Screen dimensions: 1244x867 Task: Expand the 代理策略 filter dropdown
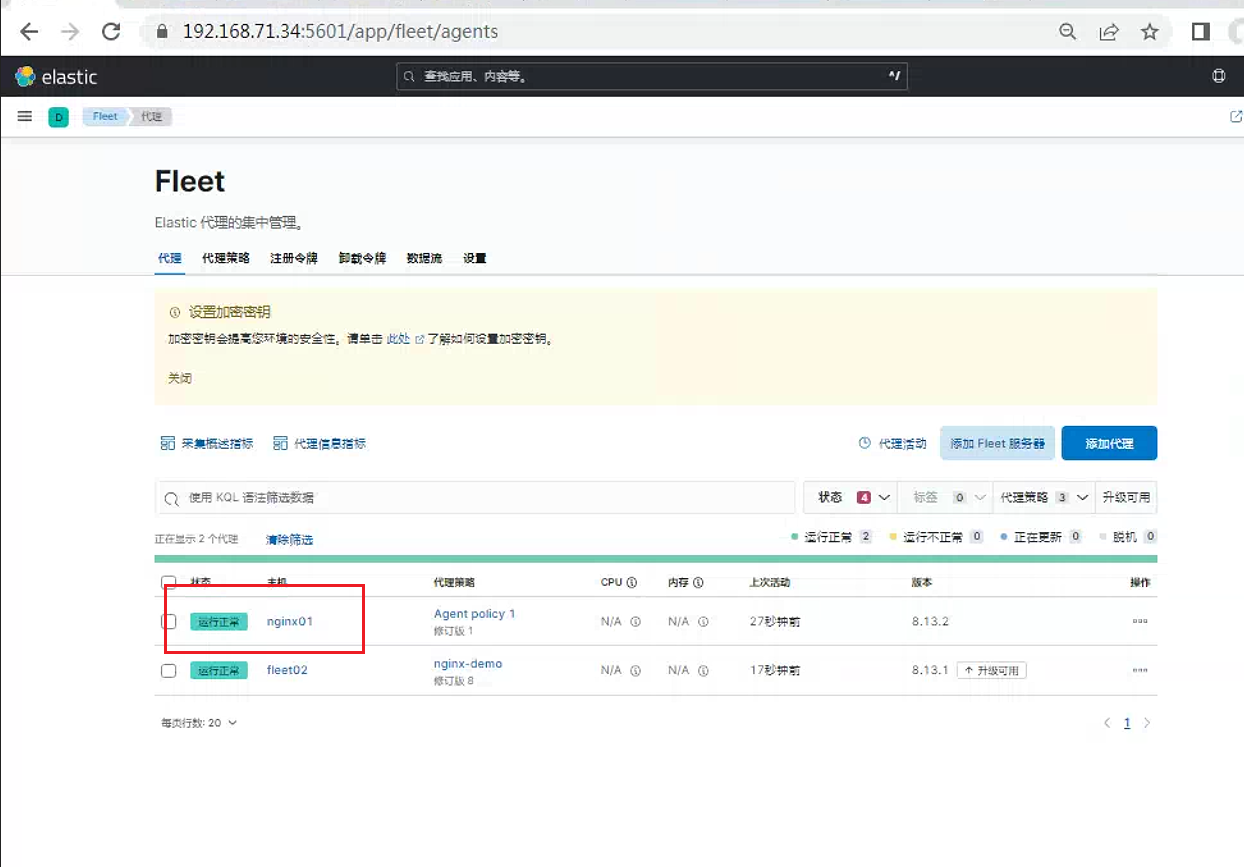1044,497
